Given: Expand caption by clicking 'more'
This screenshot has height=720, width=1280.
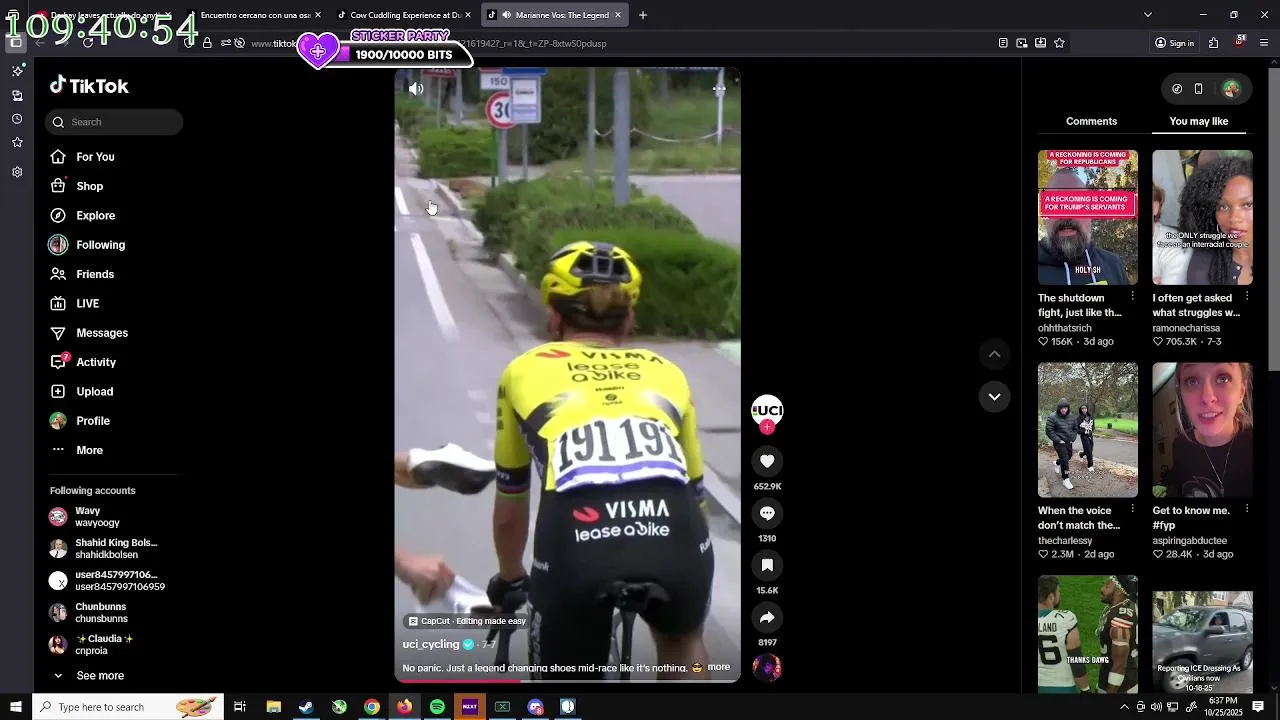Looking at the screenshot, I should click(718, 667).
